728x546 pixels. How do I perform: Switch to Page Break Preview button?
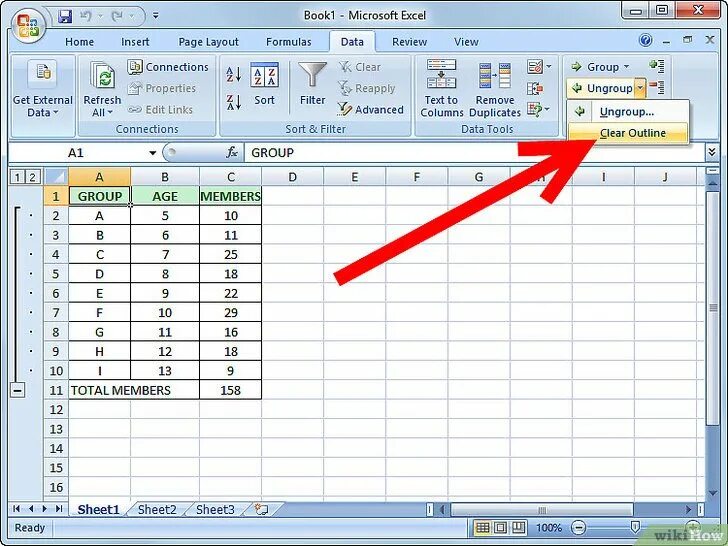click(x=518, y=528)
